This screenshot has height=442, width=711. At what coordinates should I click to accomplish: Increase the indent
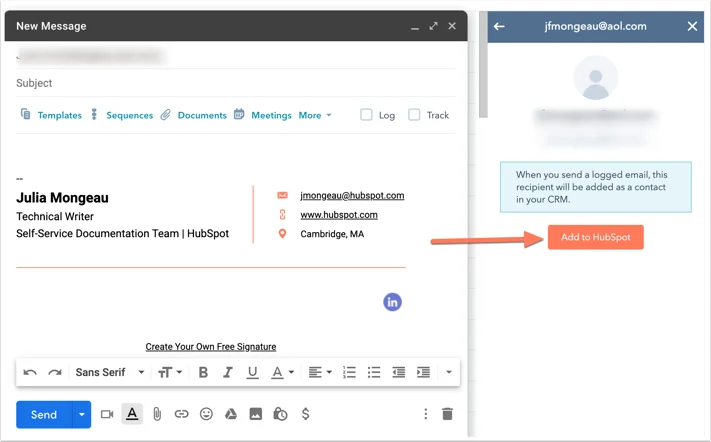pos(423,372)
